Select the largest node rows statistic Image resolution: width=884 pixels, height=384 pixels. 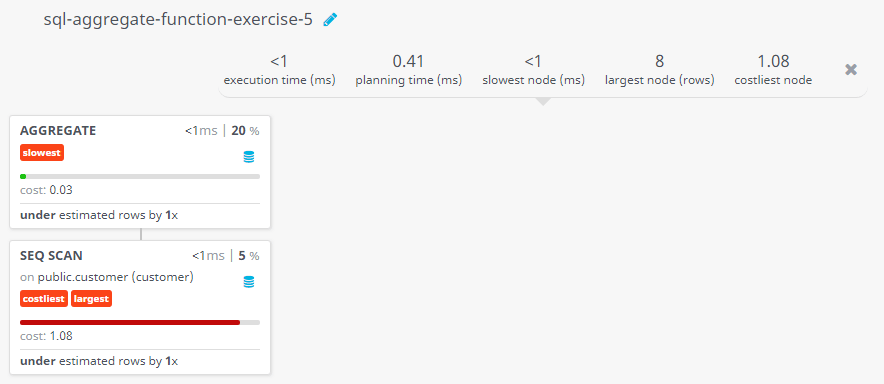tap(660, 70)
